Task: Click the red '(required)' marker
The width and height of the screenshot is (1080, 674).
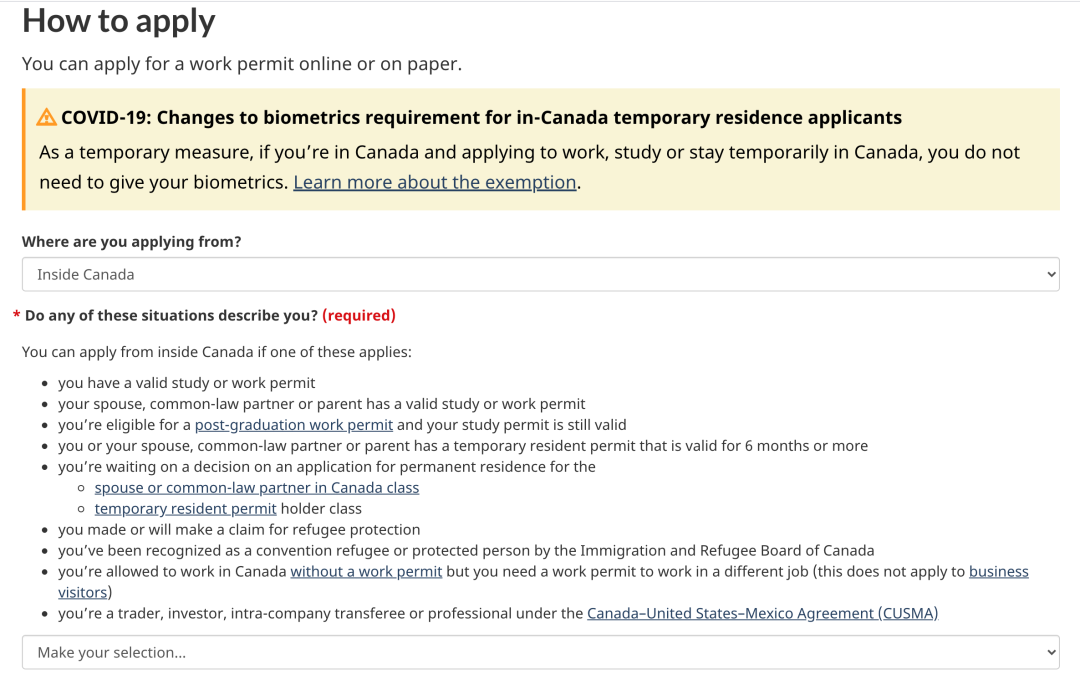Action: click(359, 316)
